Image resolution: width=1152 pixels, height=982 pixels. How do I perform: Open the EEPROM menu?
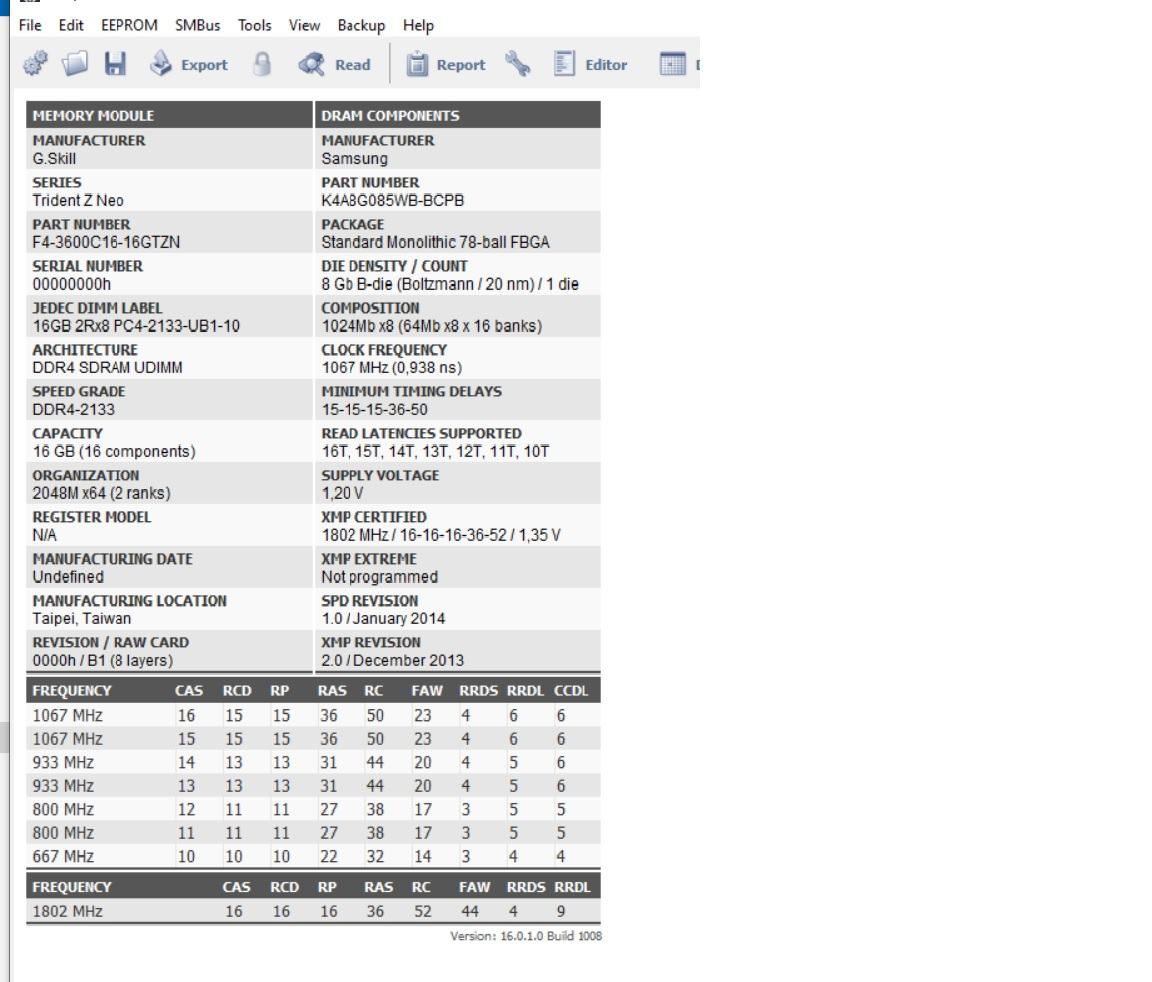[129, 25]
